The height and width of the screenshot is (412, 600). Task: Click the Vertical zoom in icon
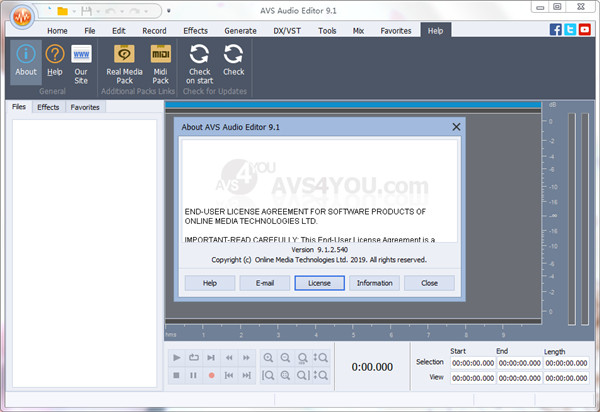click(x=320, y=358)
